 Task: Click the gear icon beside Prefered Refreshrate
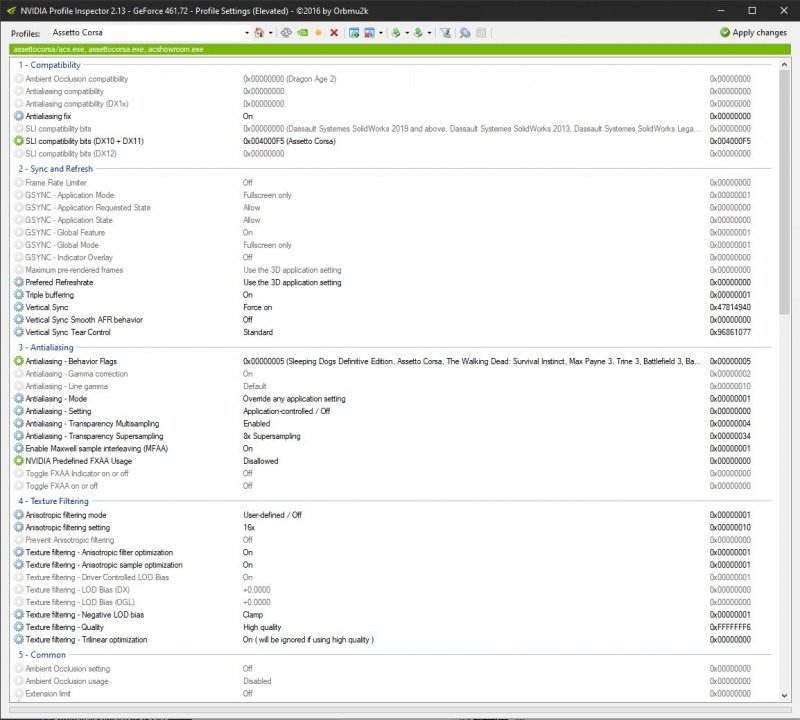coord(19,282)
